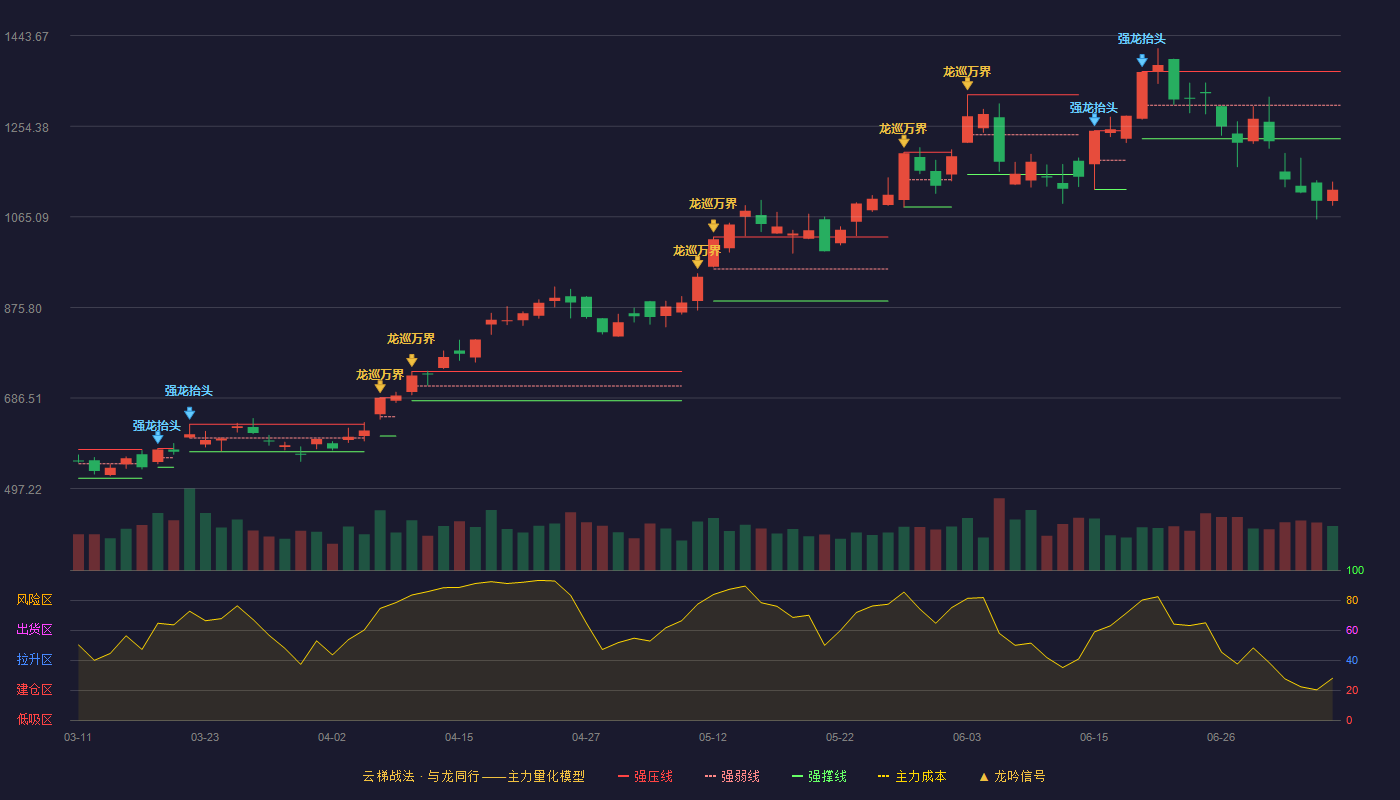1400x800 pixels.
Task: Click the 05-22 date label
Action: pos(840,737)
